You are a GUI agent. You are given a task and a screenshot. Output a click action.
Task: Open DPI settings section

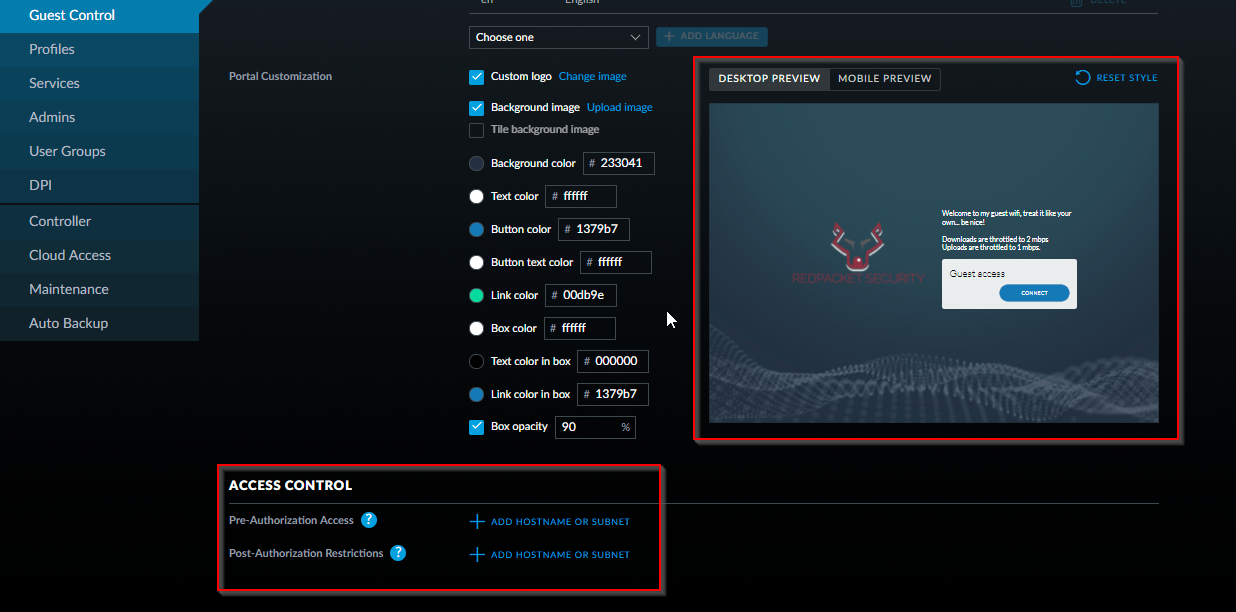[x=99, y=185]
